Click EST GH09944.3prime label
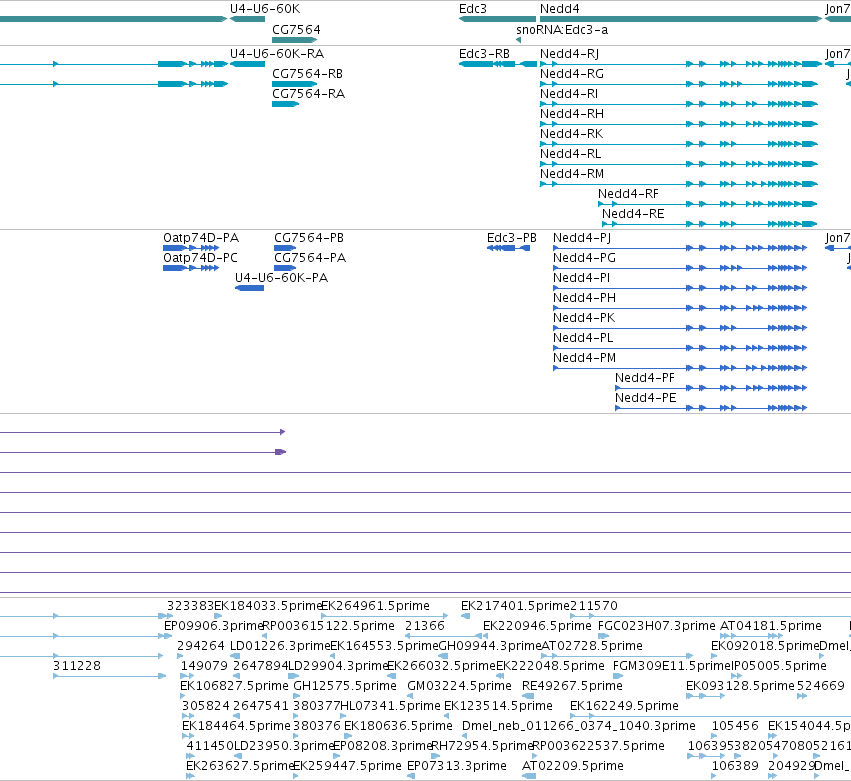 [490, 646]
